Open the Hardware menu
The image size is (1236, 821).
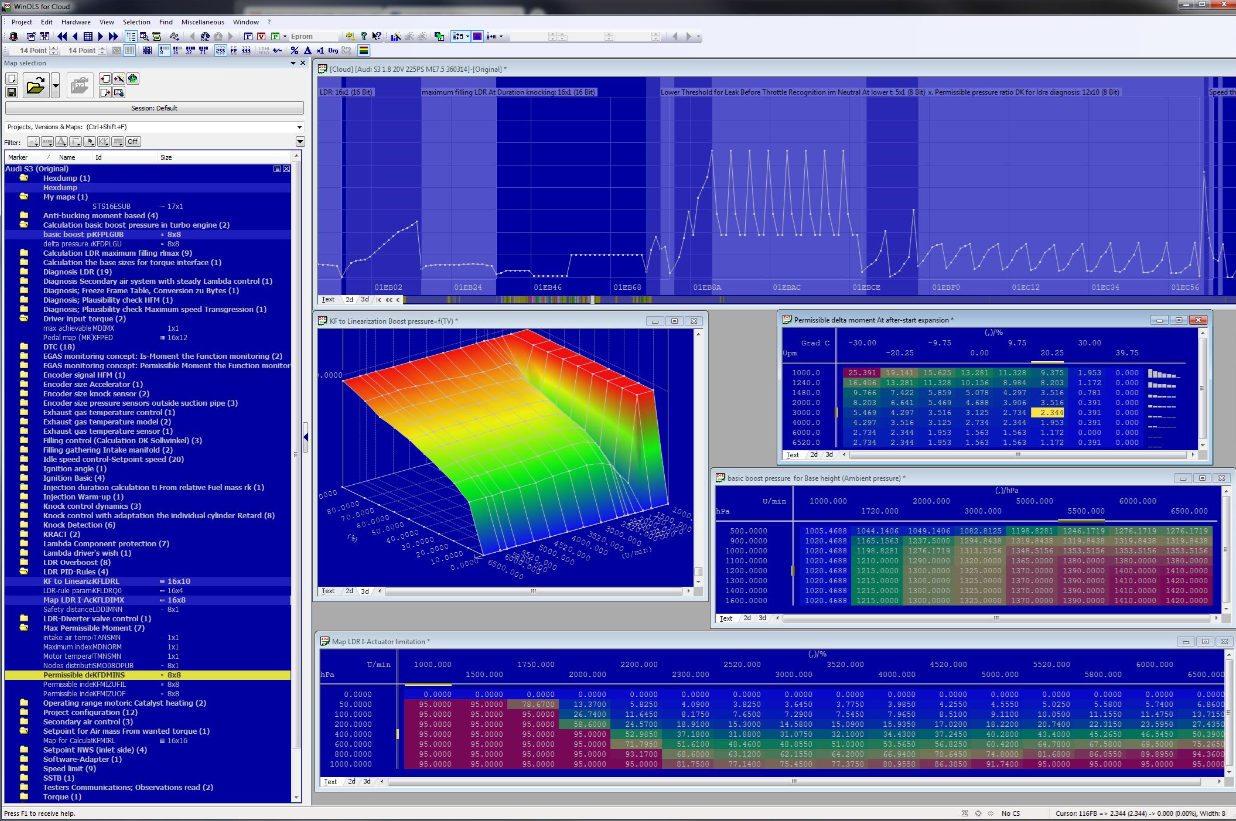coord(75,21)
